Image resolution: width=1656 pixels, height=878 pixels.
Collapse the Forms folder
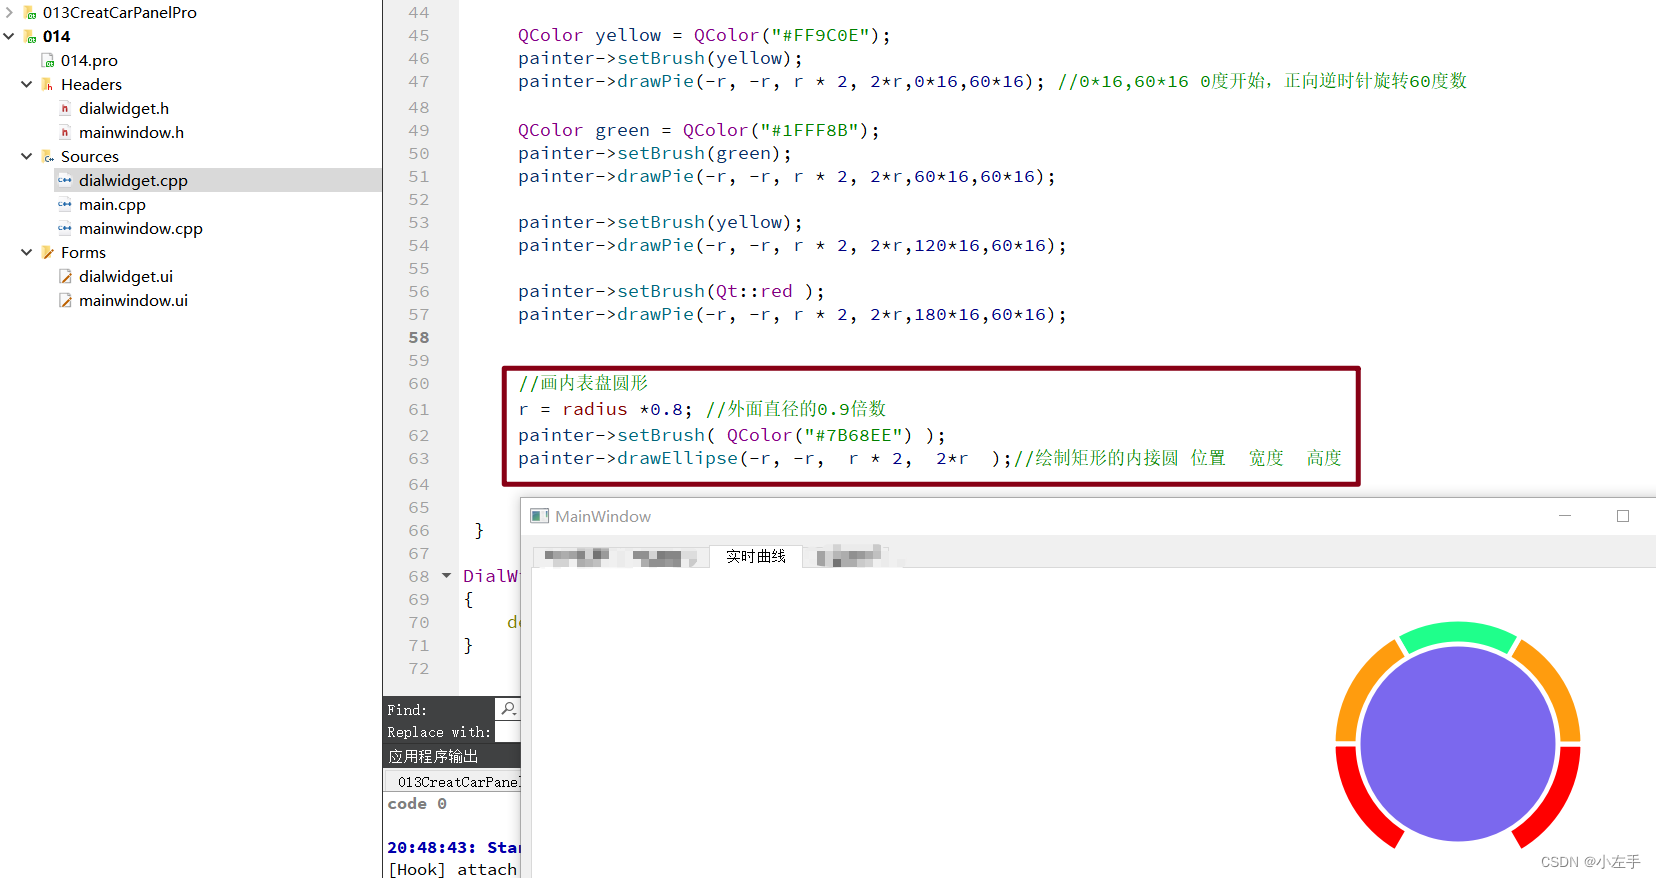pos(27,252)
